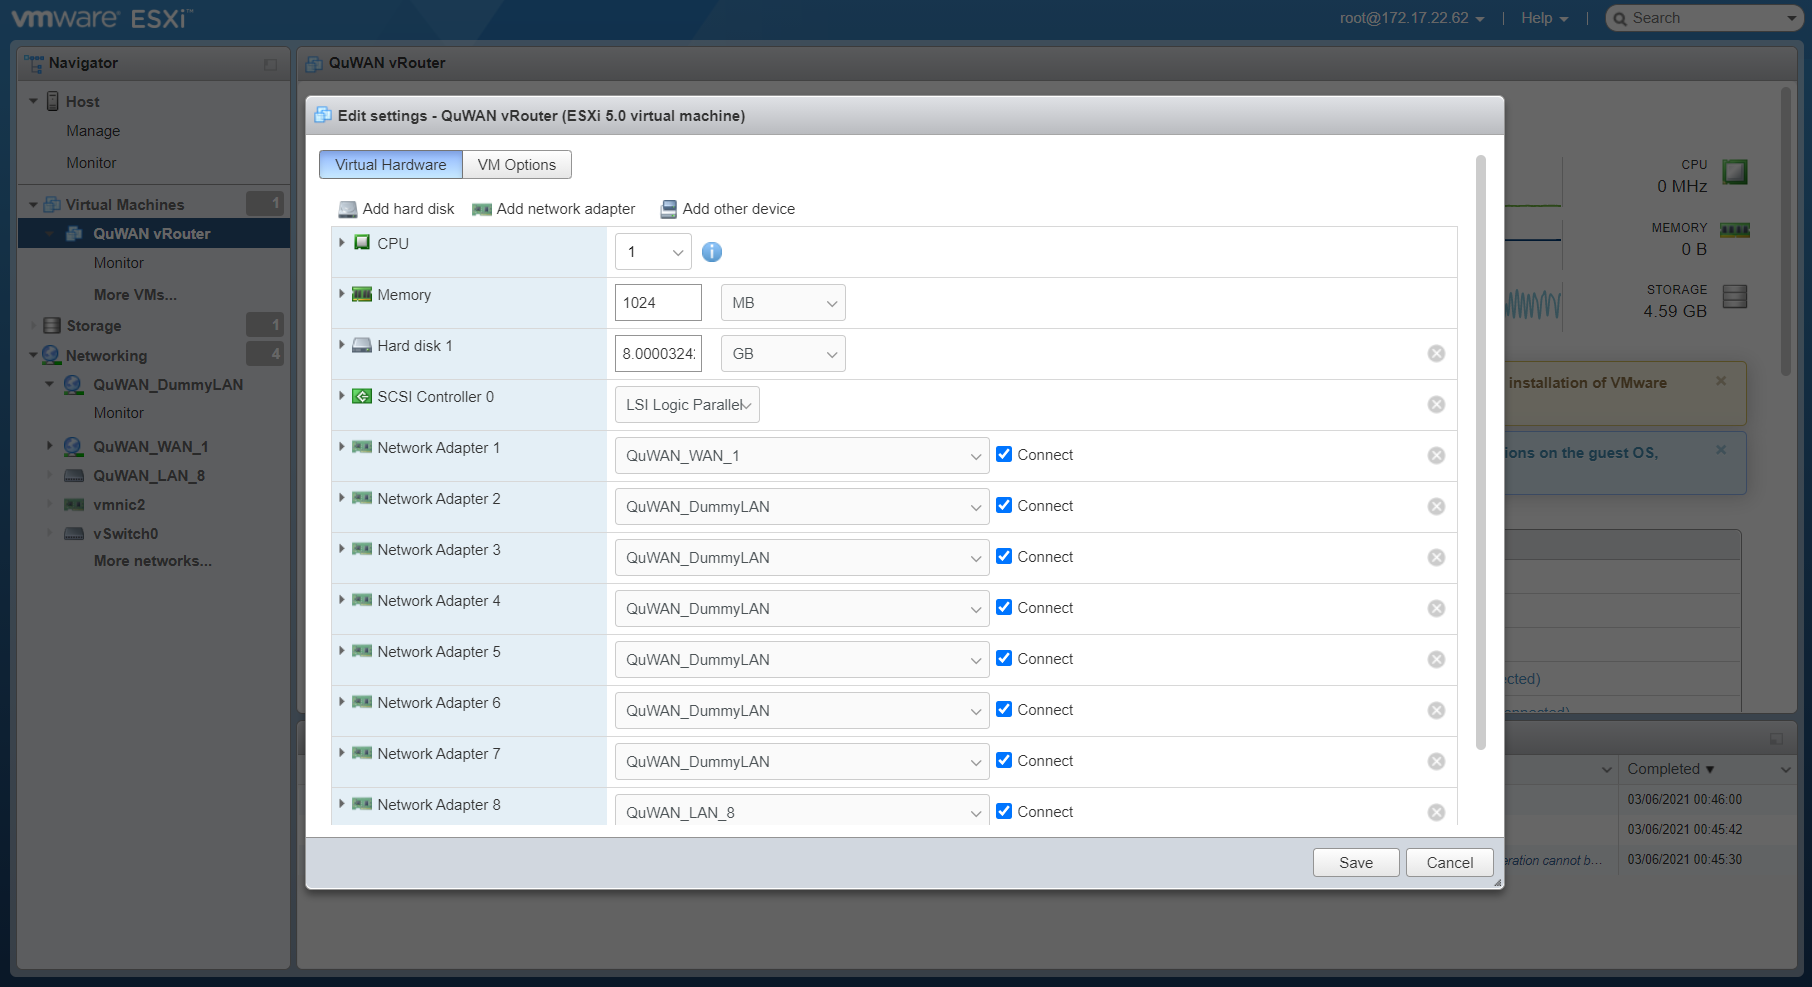Delete Network Adapter 5 using its X icon
This screenshot has height=987, width=1812.
pyautogui.click(x=1436, y=660)
